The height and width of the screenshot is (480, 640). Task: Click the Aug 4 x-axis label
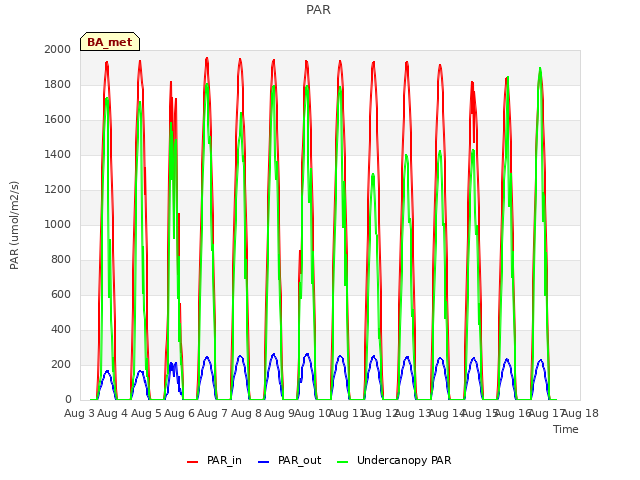(113, 413)
